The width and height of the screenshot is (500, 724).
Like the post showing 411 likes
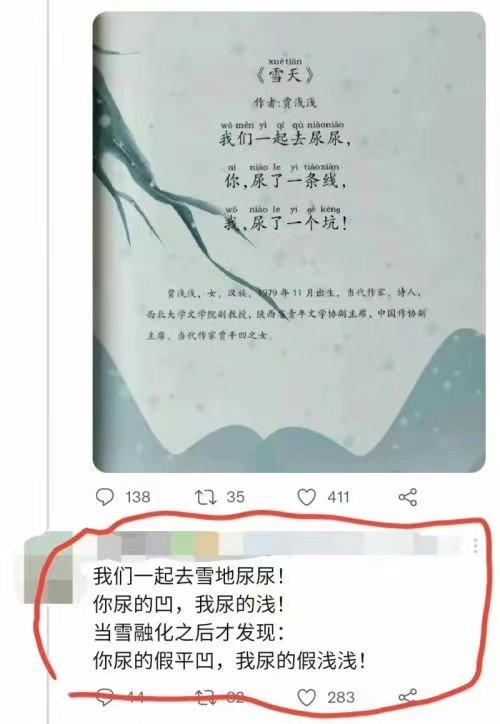(307, 497)
